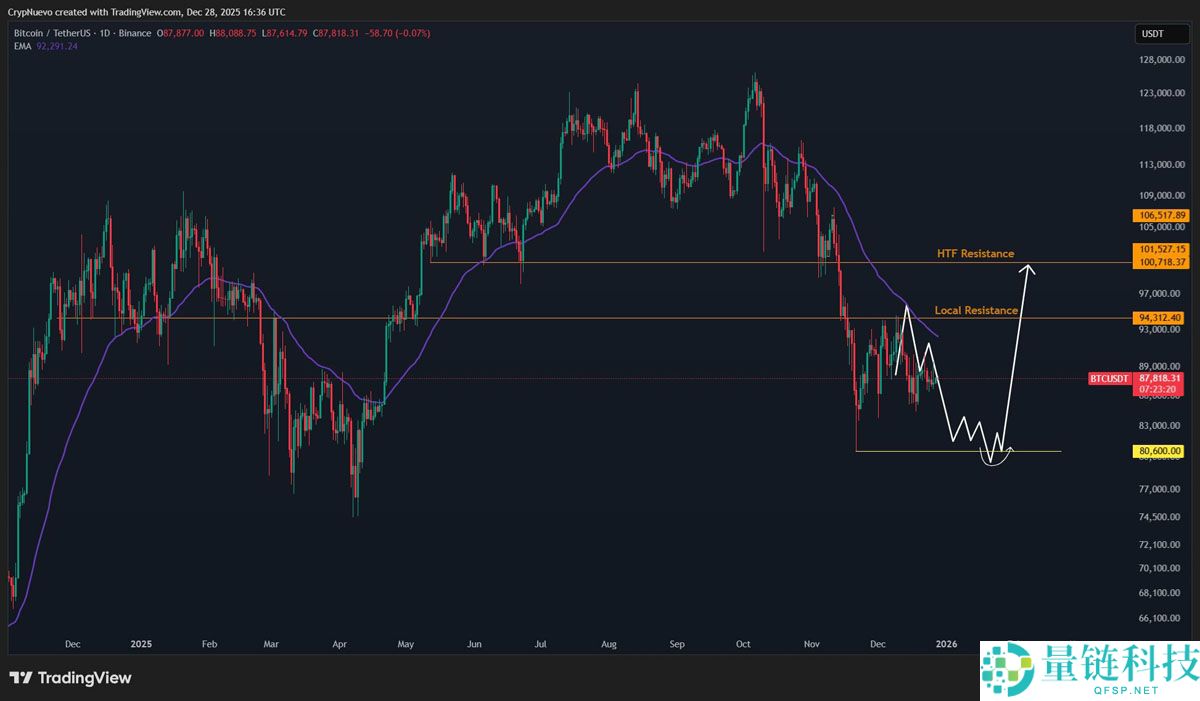Click the 94,312.40 orange price tag

pyautogui.click(x=1160, y=318)
